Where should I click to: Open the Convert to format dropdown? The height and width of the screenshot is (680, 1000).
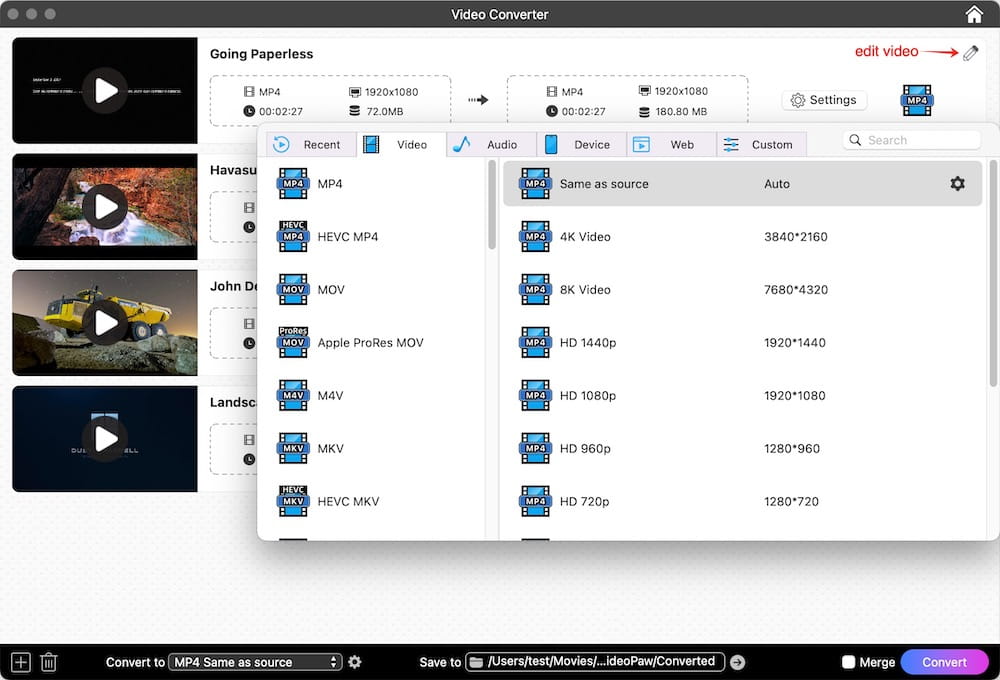click(255, 662)
